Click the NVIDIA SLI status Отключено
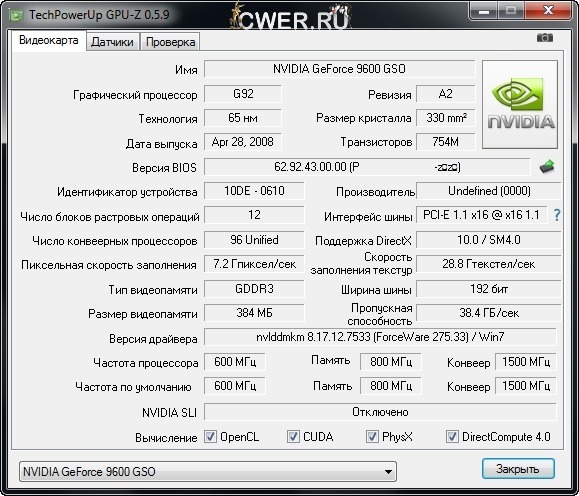This screenshot has width=579, height=496. 380,412
